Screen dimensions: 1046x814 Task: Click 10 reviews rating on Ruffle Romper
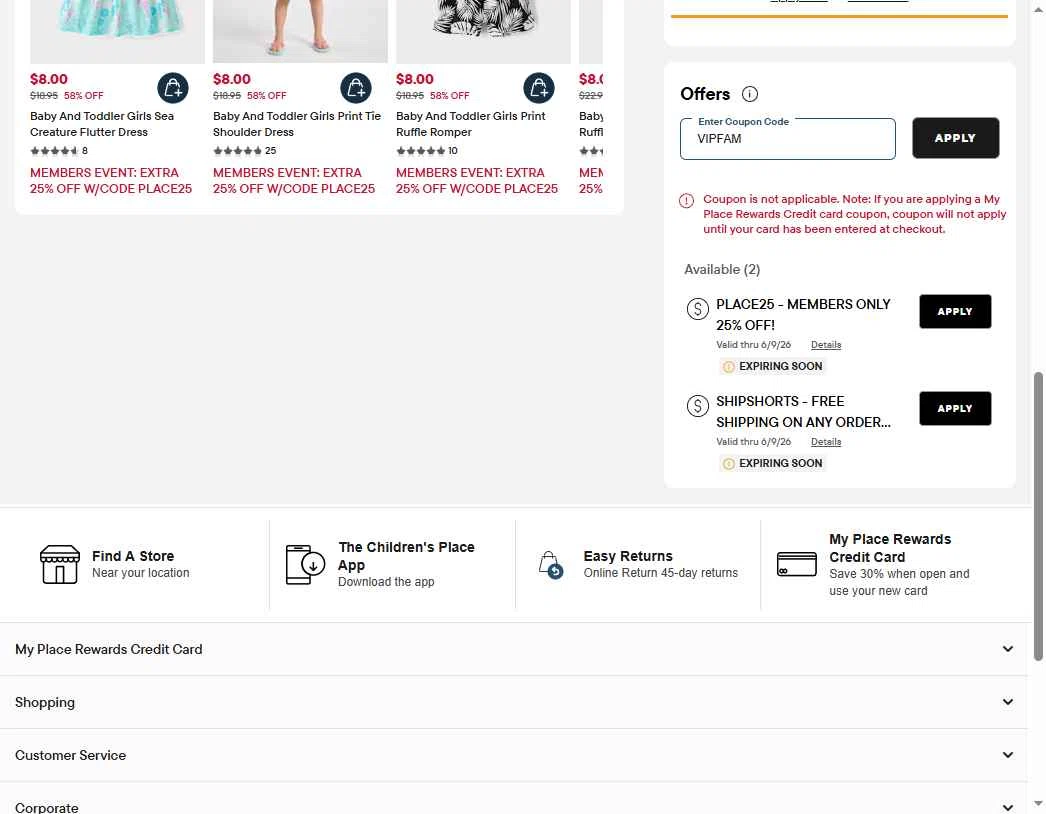click(x=427, y=151)
